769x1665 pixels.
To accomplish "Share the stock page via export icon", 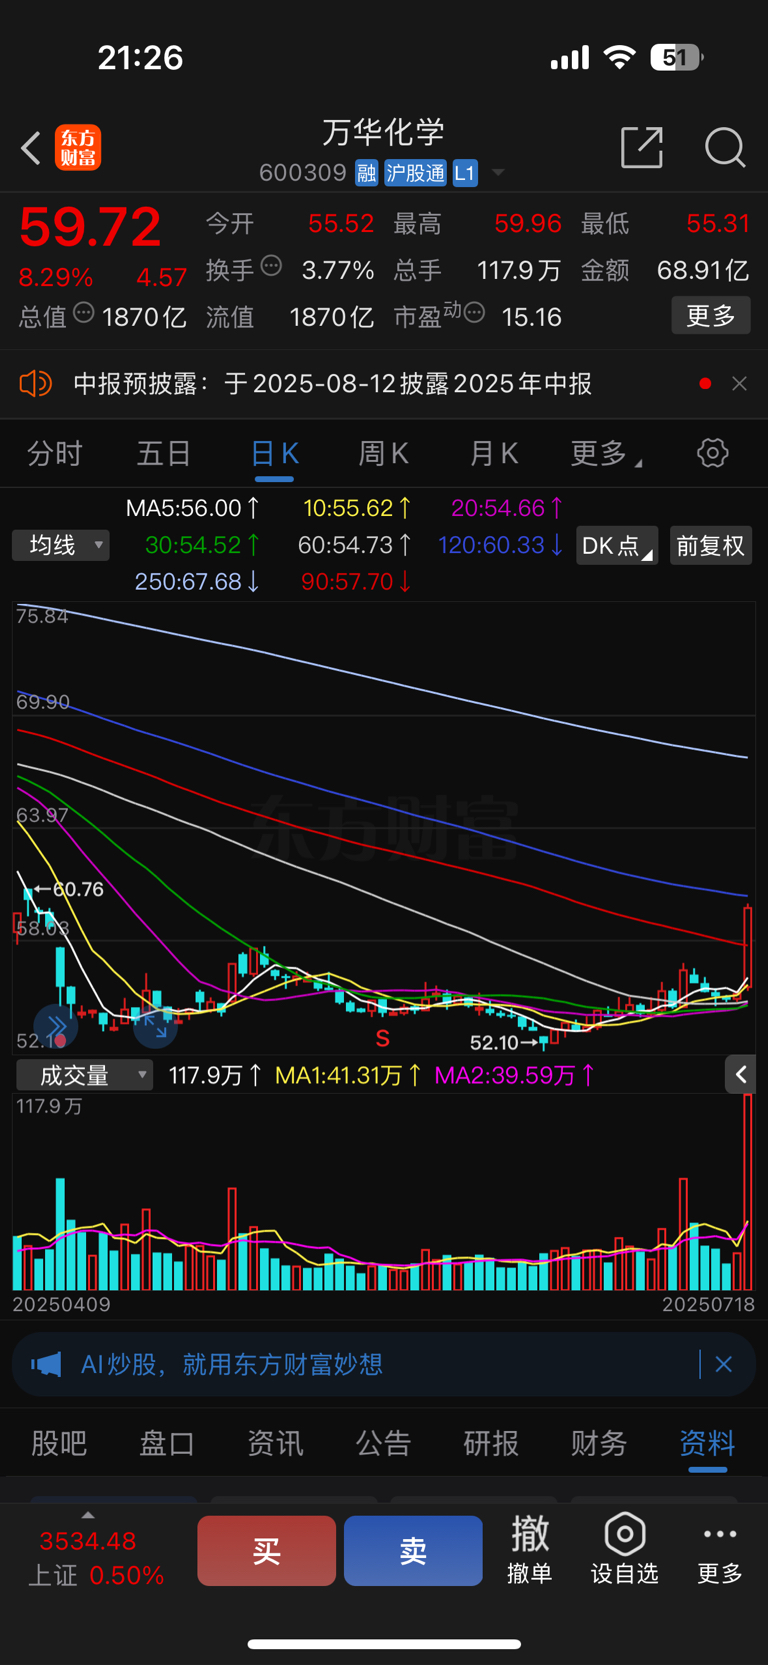I will coord(642,147).
